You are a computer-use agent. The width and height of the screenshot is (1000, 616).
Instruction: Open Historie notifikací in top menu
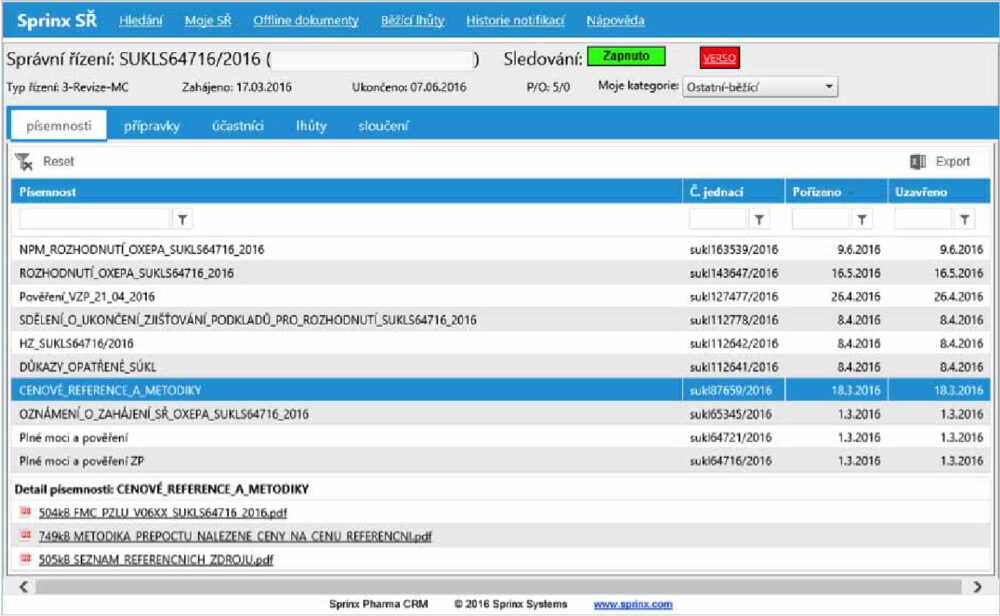coord(515,20)
